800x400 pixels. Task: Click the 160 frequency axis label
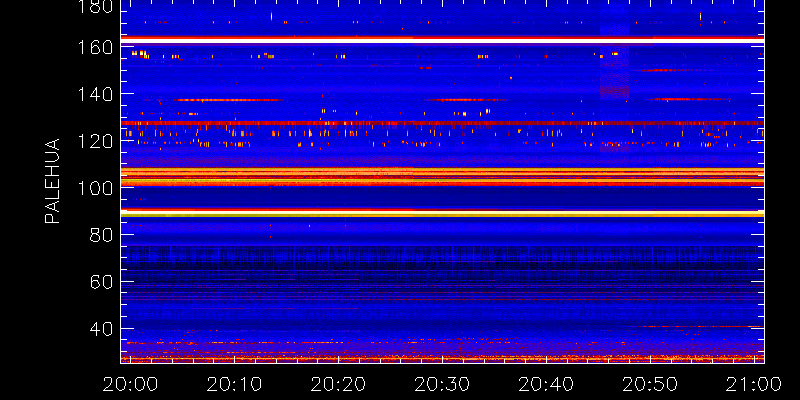tap(94, 47)
